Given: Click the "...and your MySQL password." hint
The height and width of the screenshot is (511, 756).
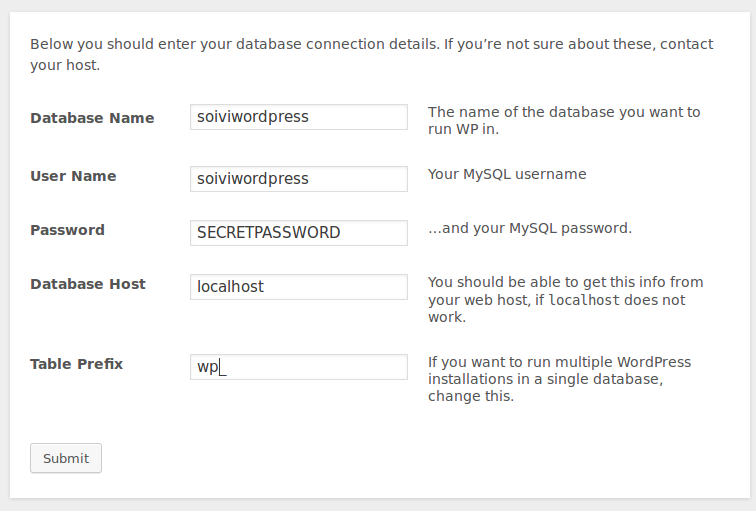Looking at the screenshot, I should (530, 228).
